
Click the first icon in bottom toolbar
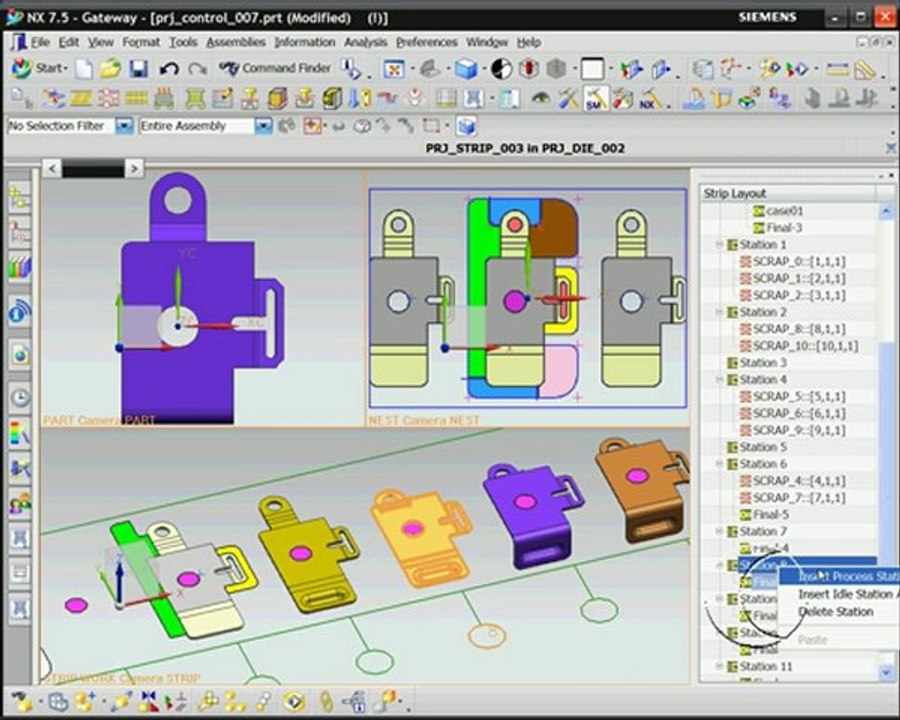tap(22, 701)
